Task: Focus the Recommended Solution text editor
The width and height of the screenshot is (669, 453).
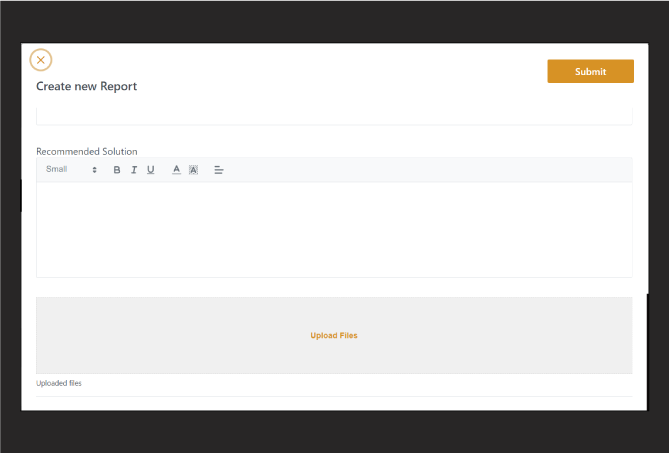Action: tap(334, 229)
